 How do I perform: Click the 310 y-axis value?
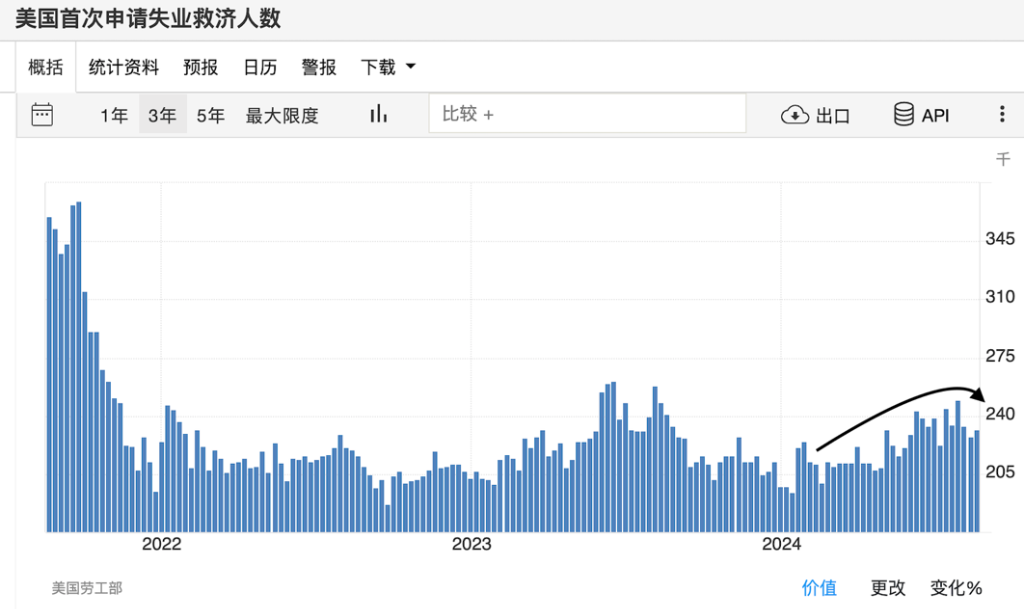[x=1000, y=297]
